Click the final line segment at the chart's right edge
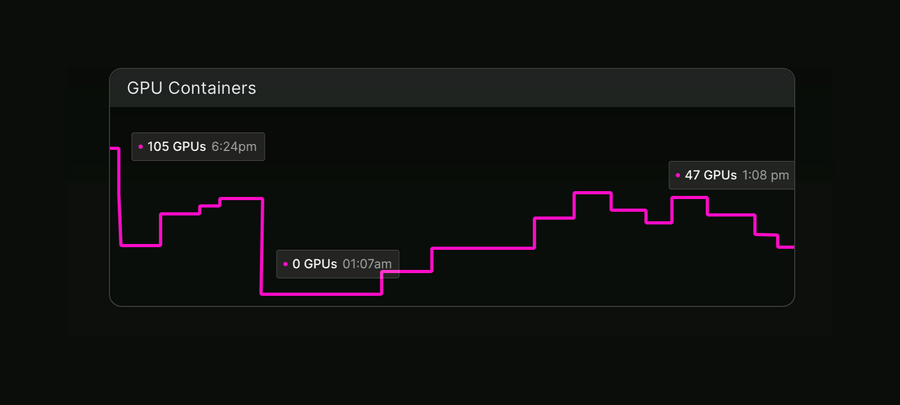This screenshot has width=900, height=405. pos(786,246)
